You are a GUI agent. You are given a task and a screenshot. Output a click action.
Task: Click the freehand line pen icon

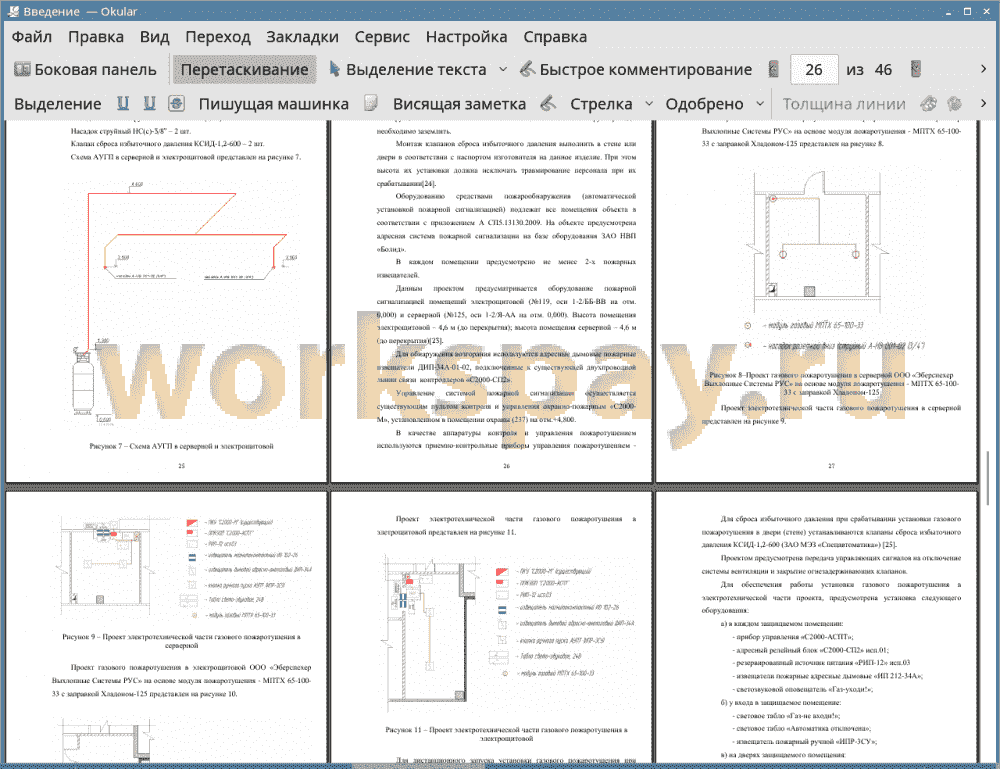(x=548, y=103)
